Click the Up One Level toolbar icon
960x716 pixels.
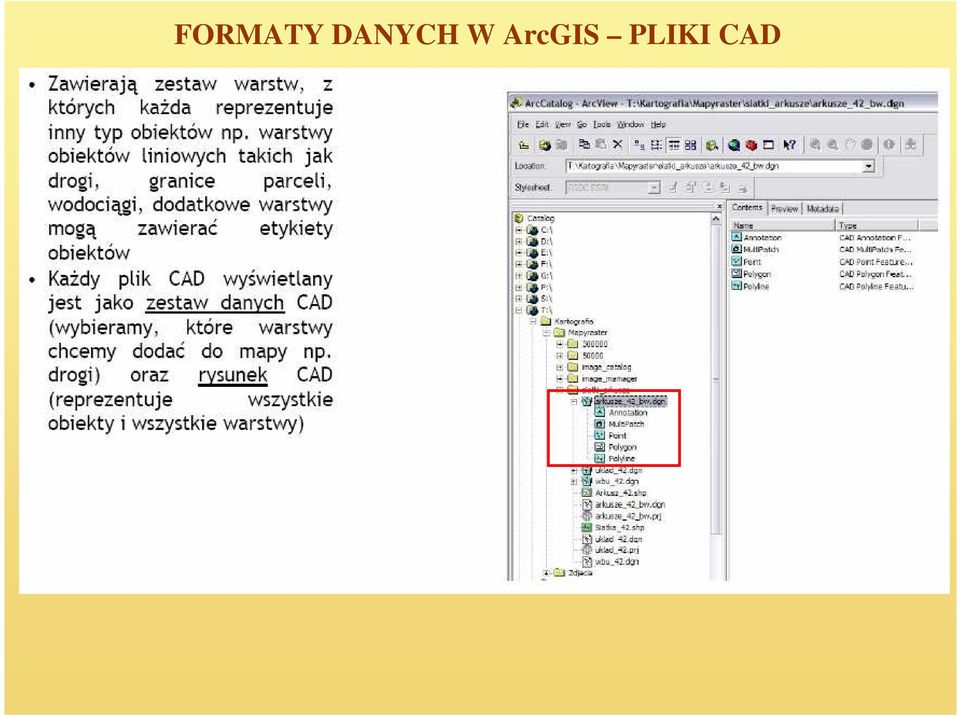pos(524,145)
